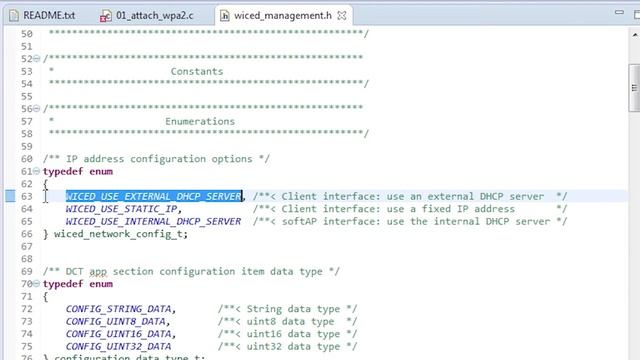The width and height of the screenshot is (640, 360).
Task: Click the 'Enumerations' comment heading
Action: 200,122
